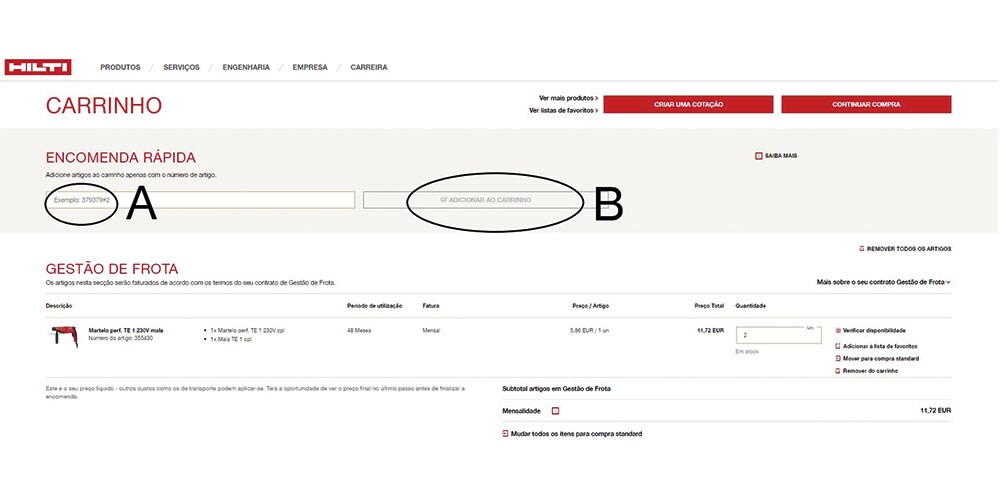Click the 1x Mala TE 1 cpl item
Screen dimensions: 1000x500
tap(230, 340)
